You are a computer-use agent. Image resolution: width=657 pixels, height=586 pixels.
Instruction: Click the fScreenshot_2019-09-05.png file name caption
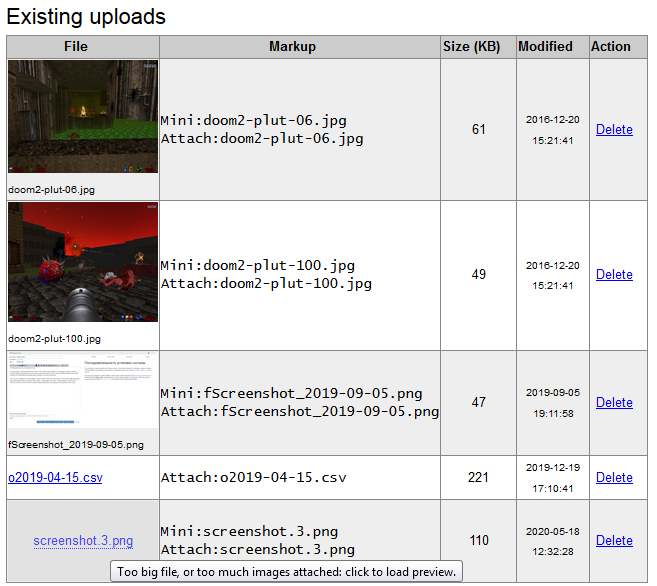pos(76,445)
